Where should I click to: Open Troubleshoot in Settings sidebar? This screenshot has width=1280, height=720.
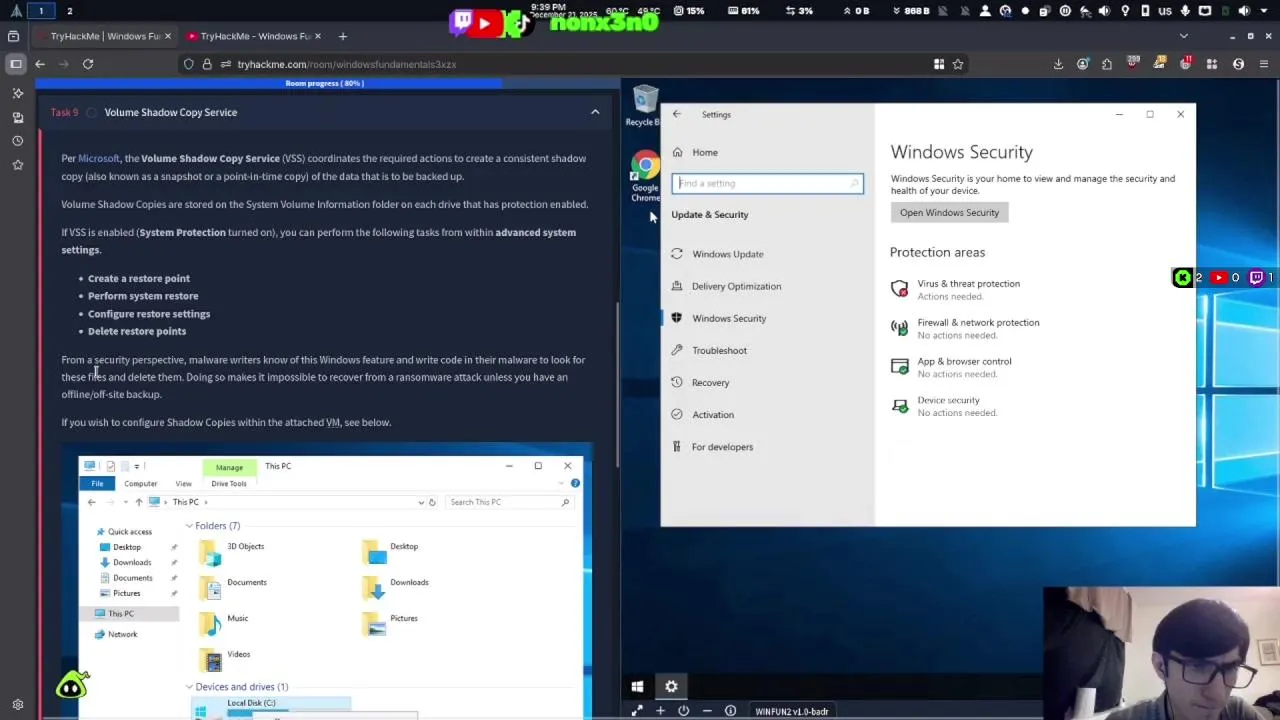pyautogui.click(x=719, y=350)
